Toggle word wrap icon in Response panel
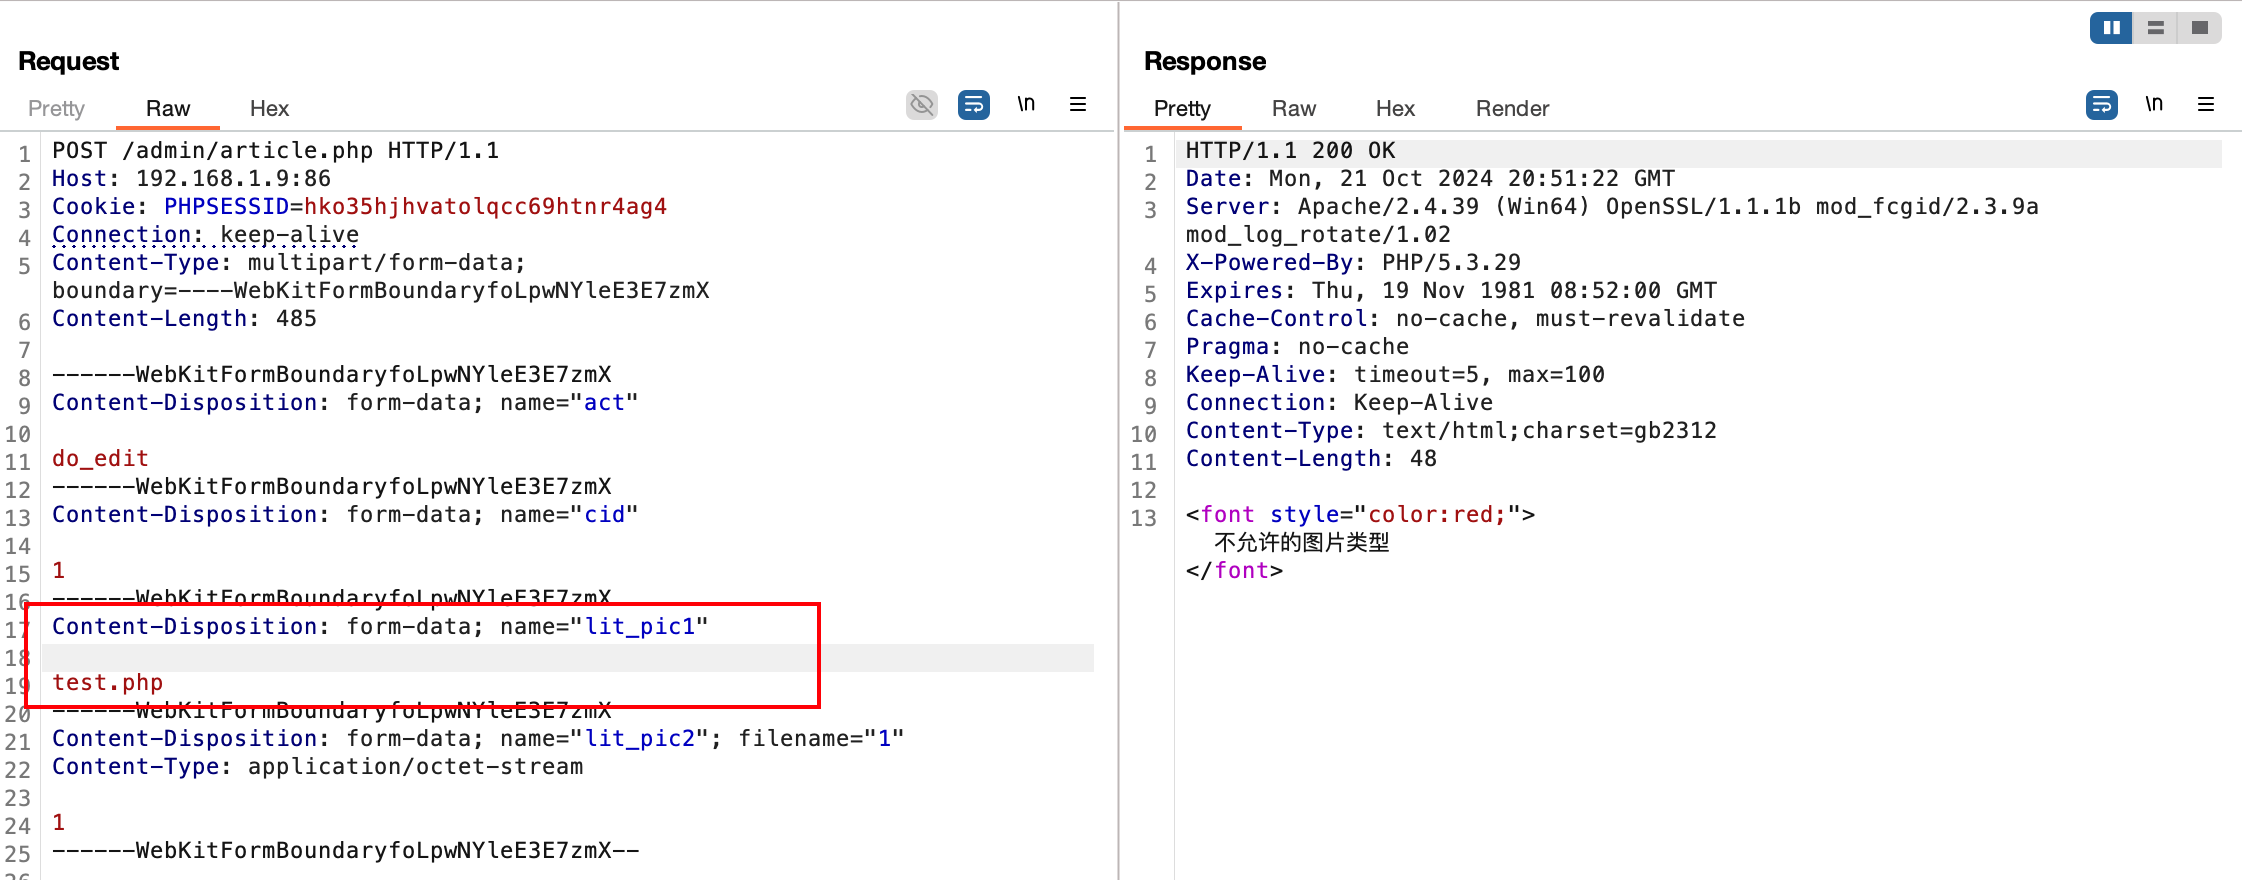The height and width of the screenshot is (880, 2242). (2102, 104)
